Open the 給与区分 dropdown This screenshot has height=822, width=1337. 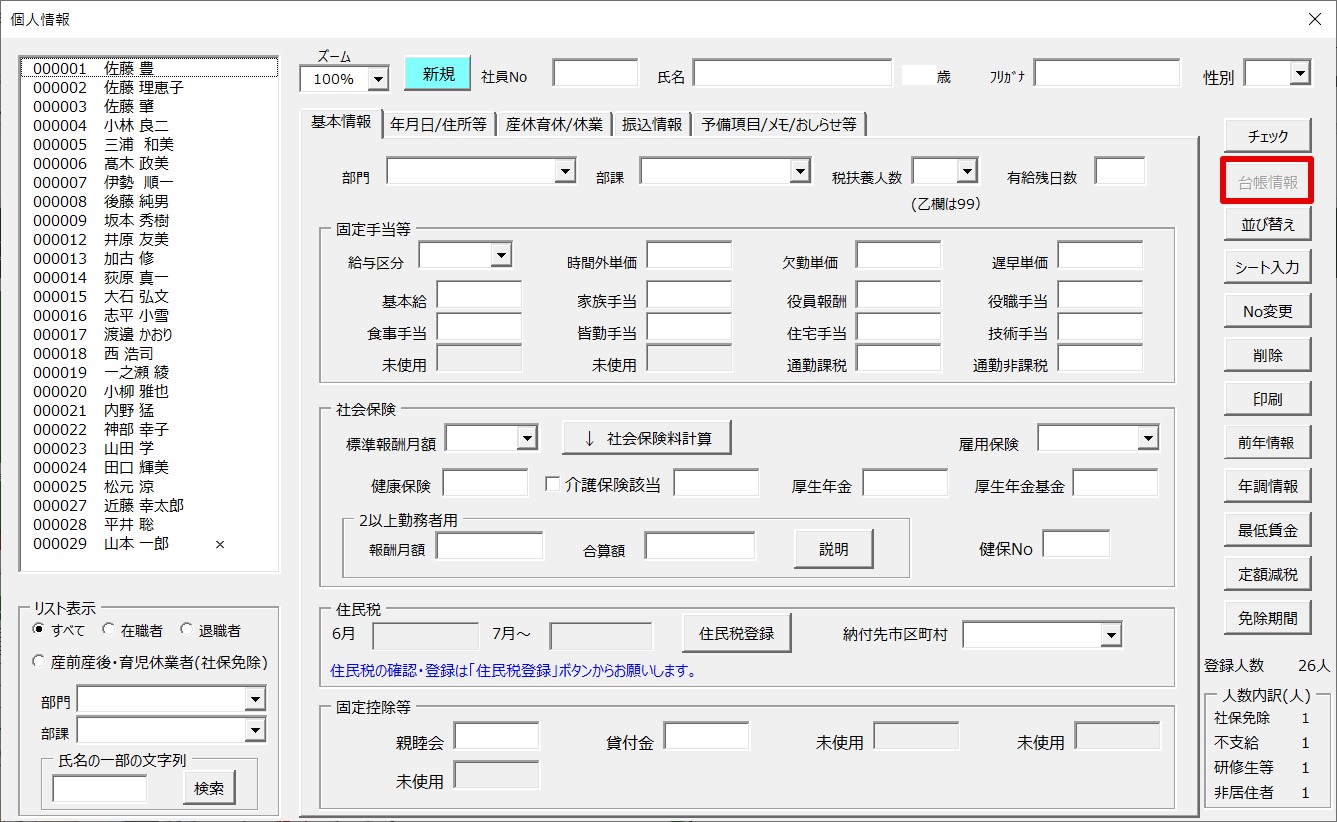pos(501,256)
